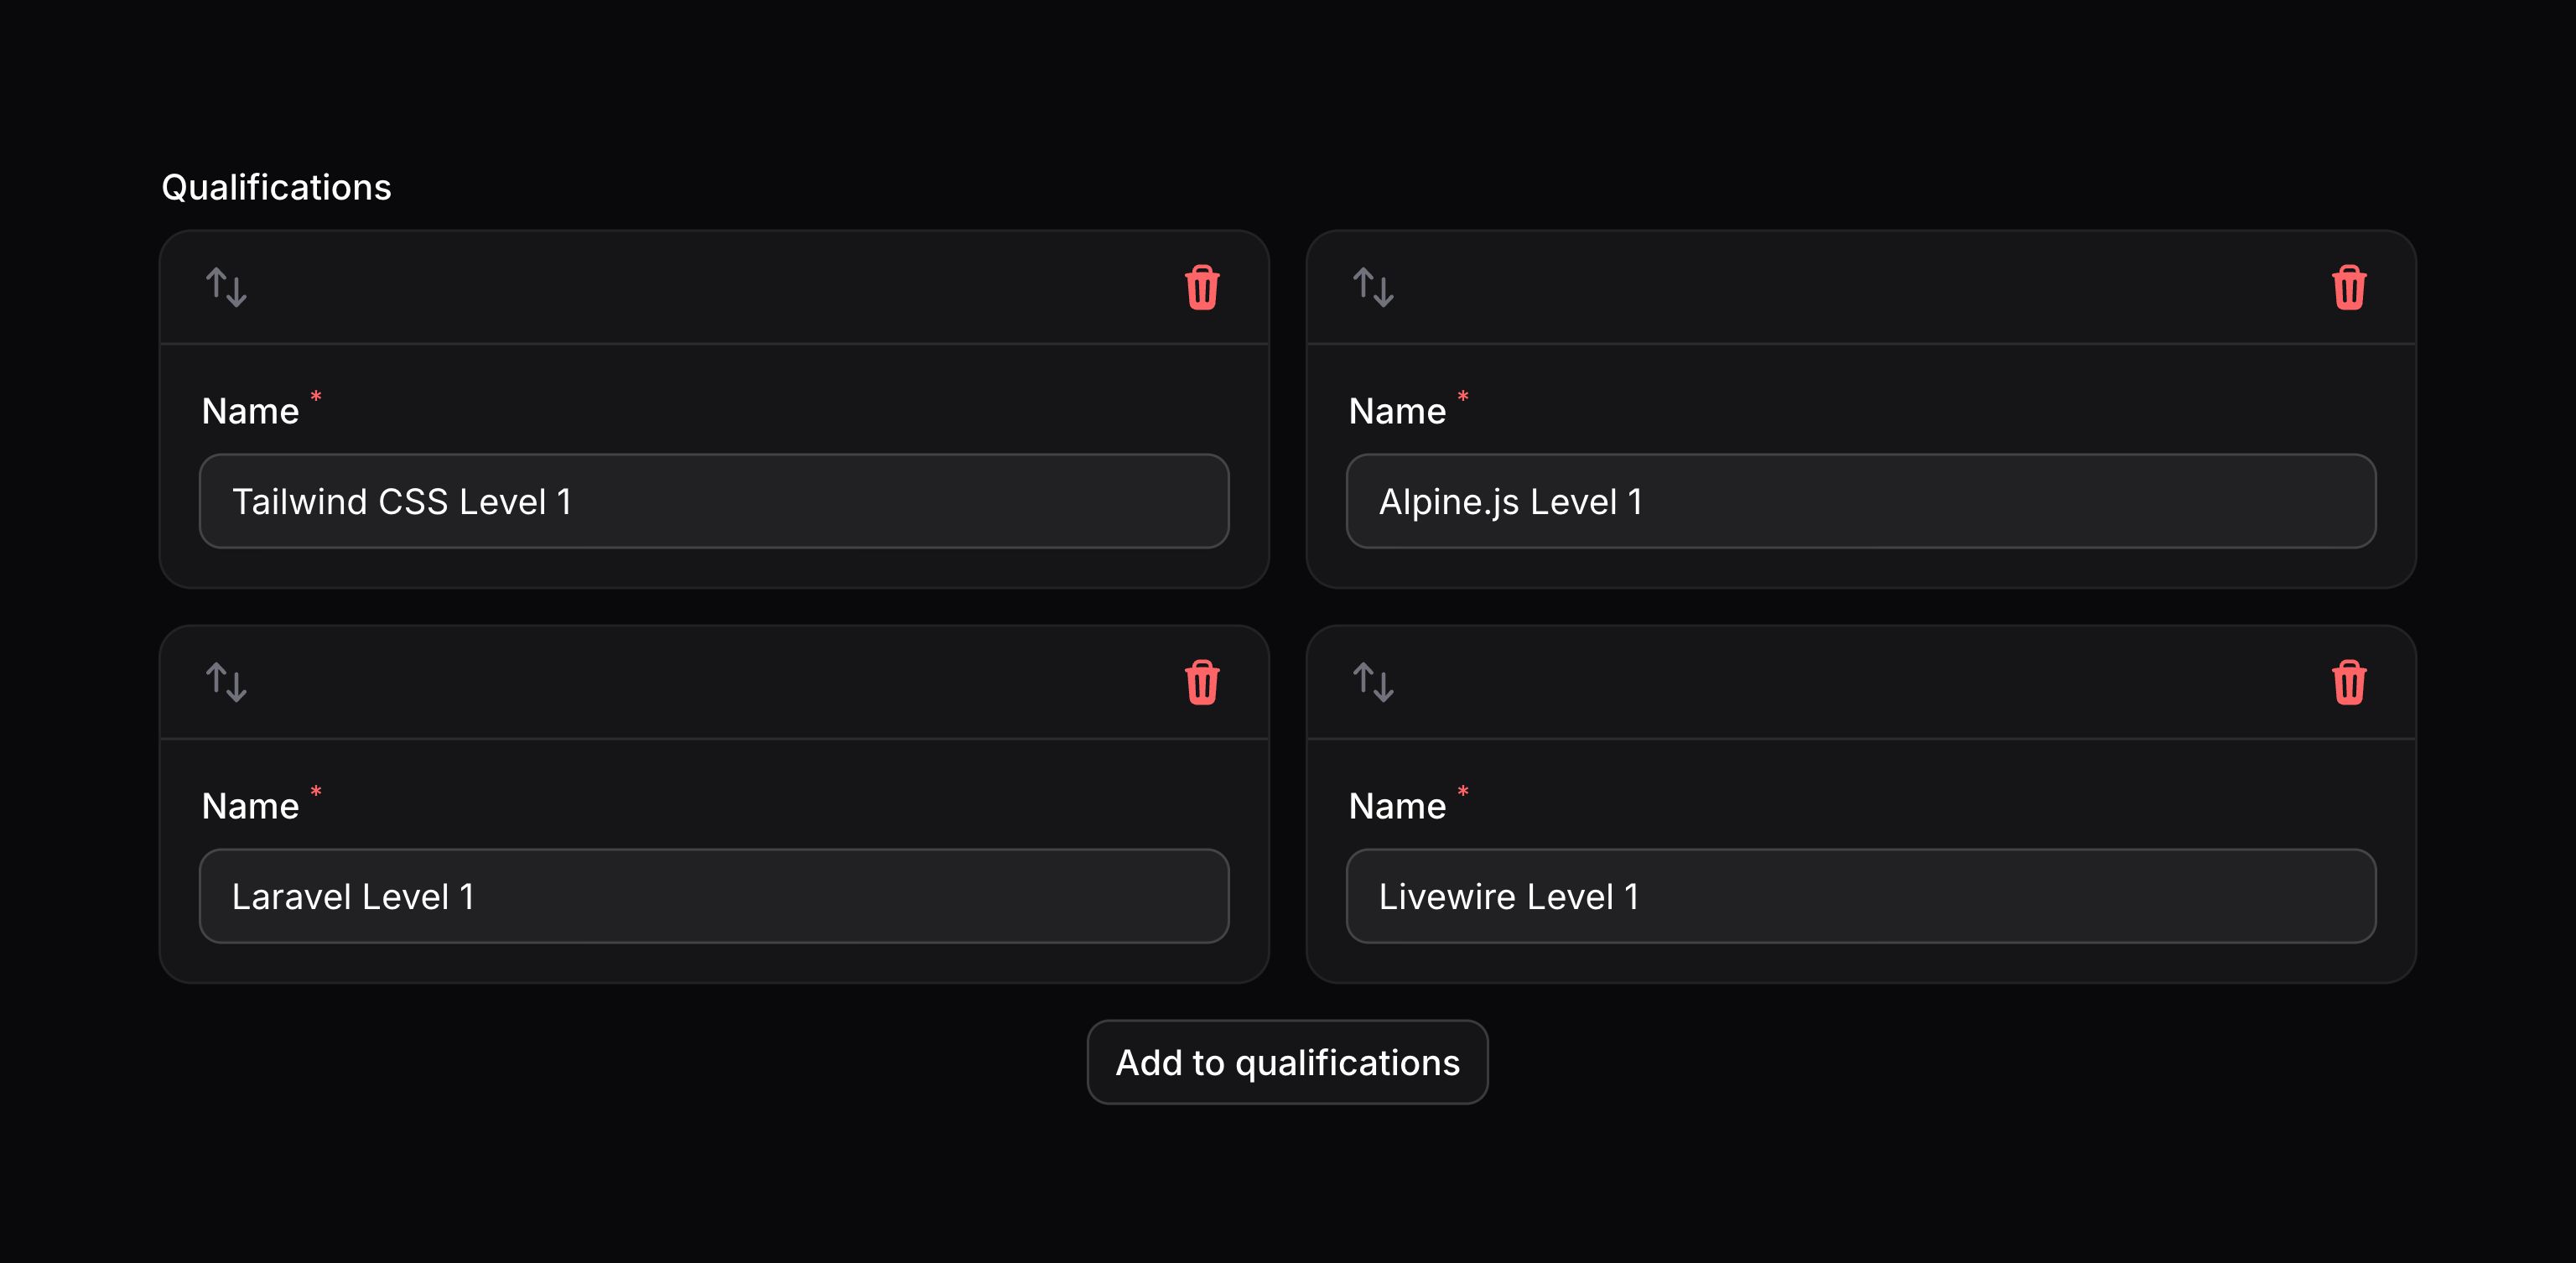Image resolution: width=2576 pixels, height=1263 pixels.
Task: Remove the Laravel Level 1 qualification
Action: 1202,683
